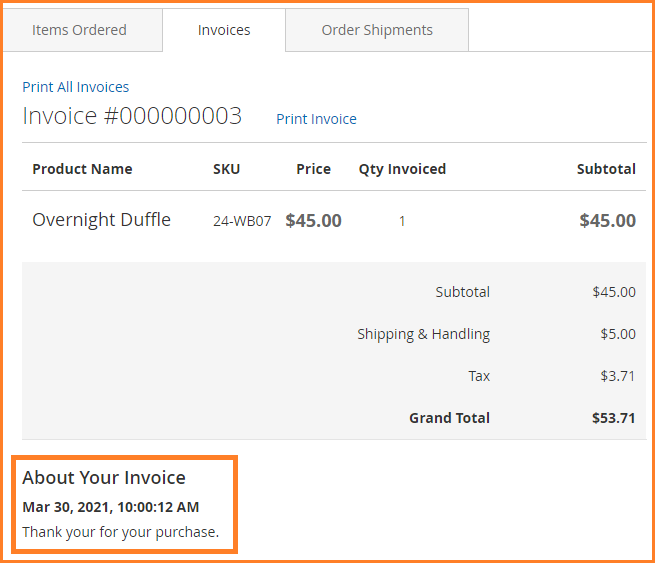Click the Tax label in totals
The height and width of the screenshot is (564, 655).
(x=479, y=376)
